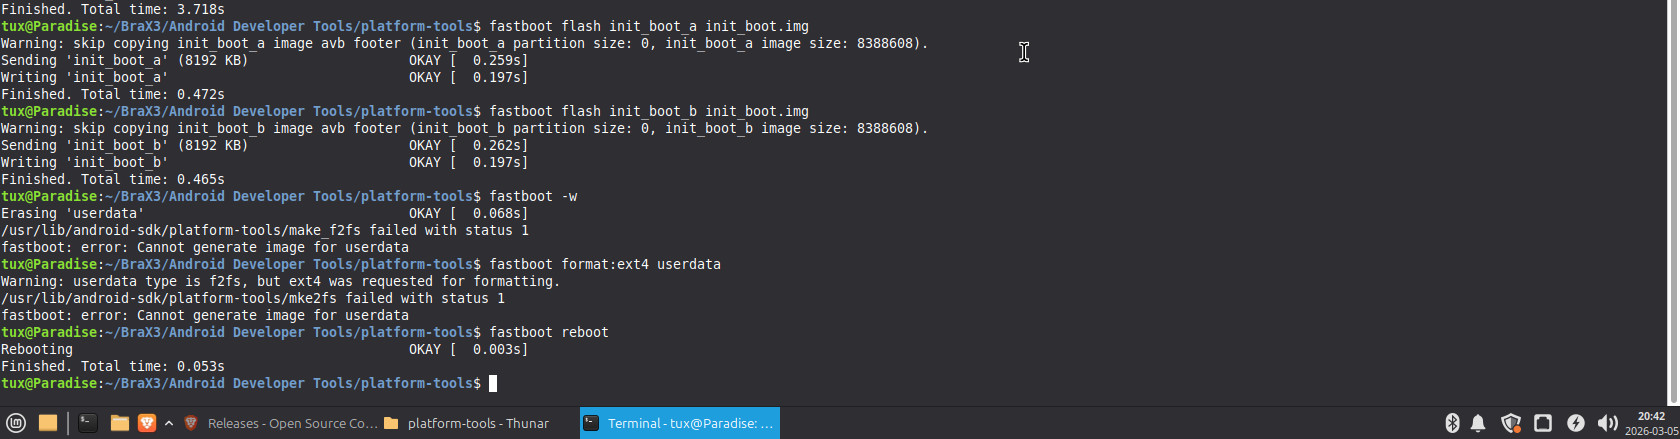The height and width of the screenshot is (439, 1680).
Task: Click the Brave icon beside Releases title
Action: tap(191, 423)
